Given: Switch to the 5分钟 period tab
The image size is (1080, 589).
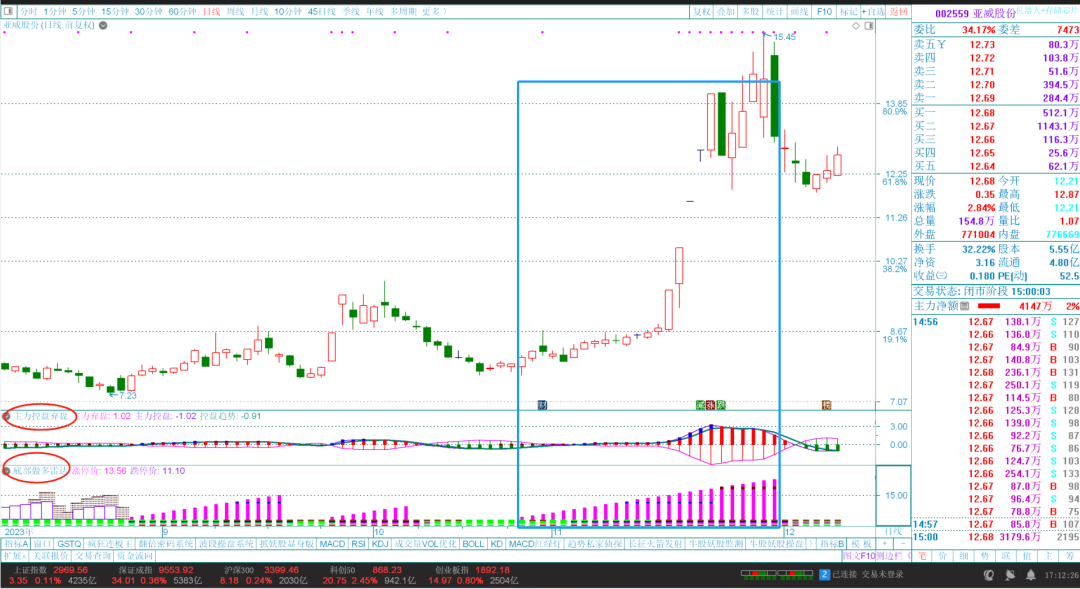Looking at the screenshot, I should (x=83, y=11).
